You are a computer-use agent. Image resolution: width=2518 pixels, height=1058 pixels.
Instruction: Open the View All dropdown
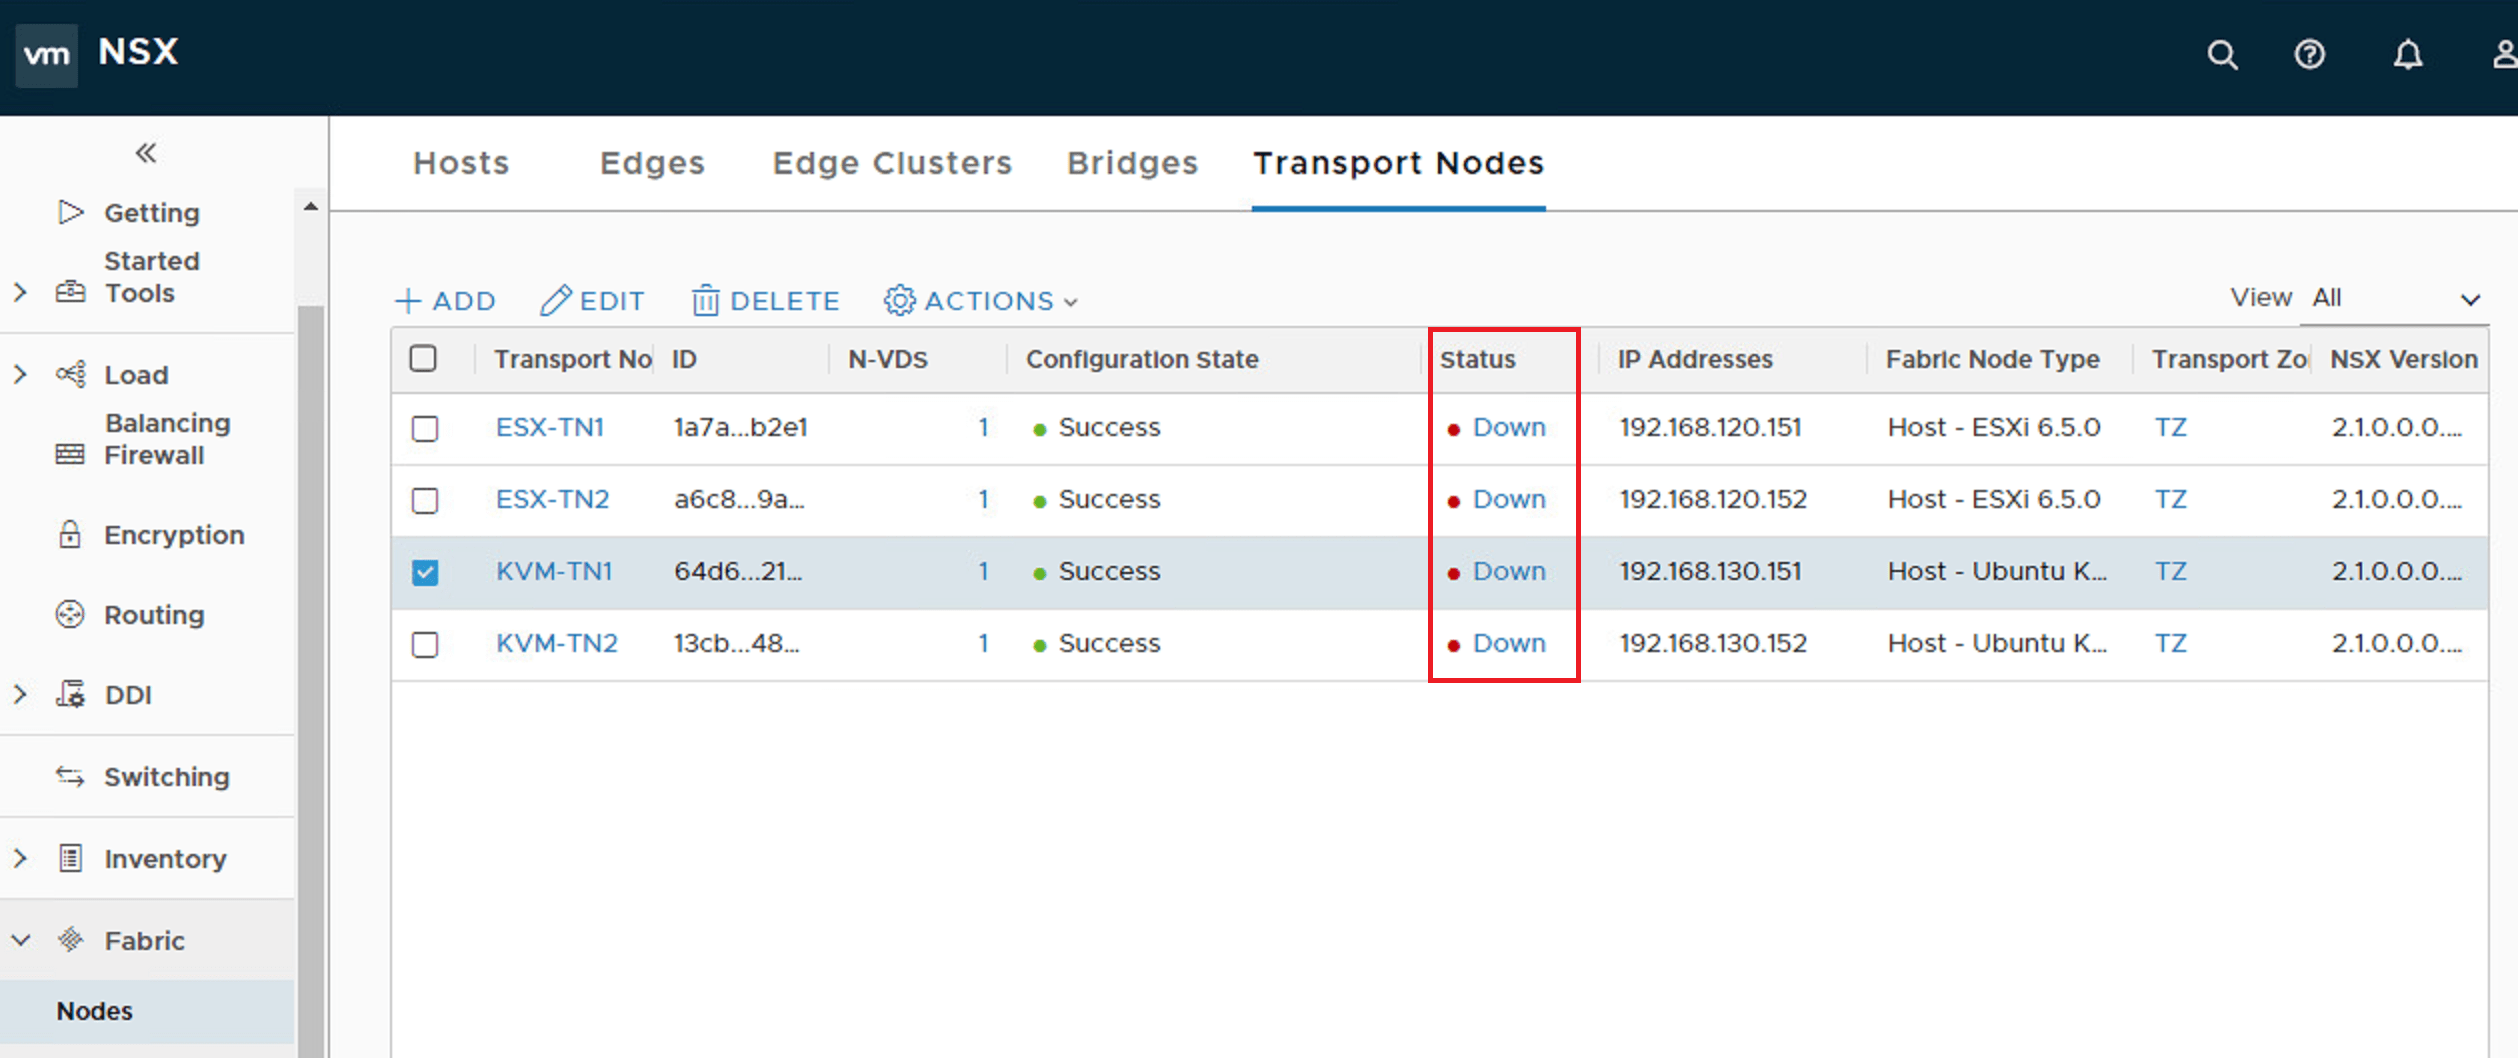click(x=2394, y=298)
